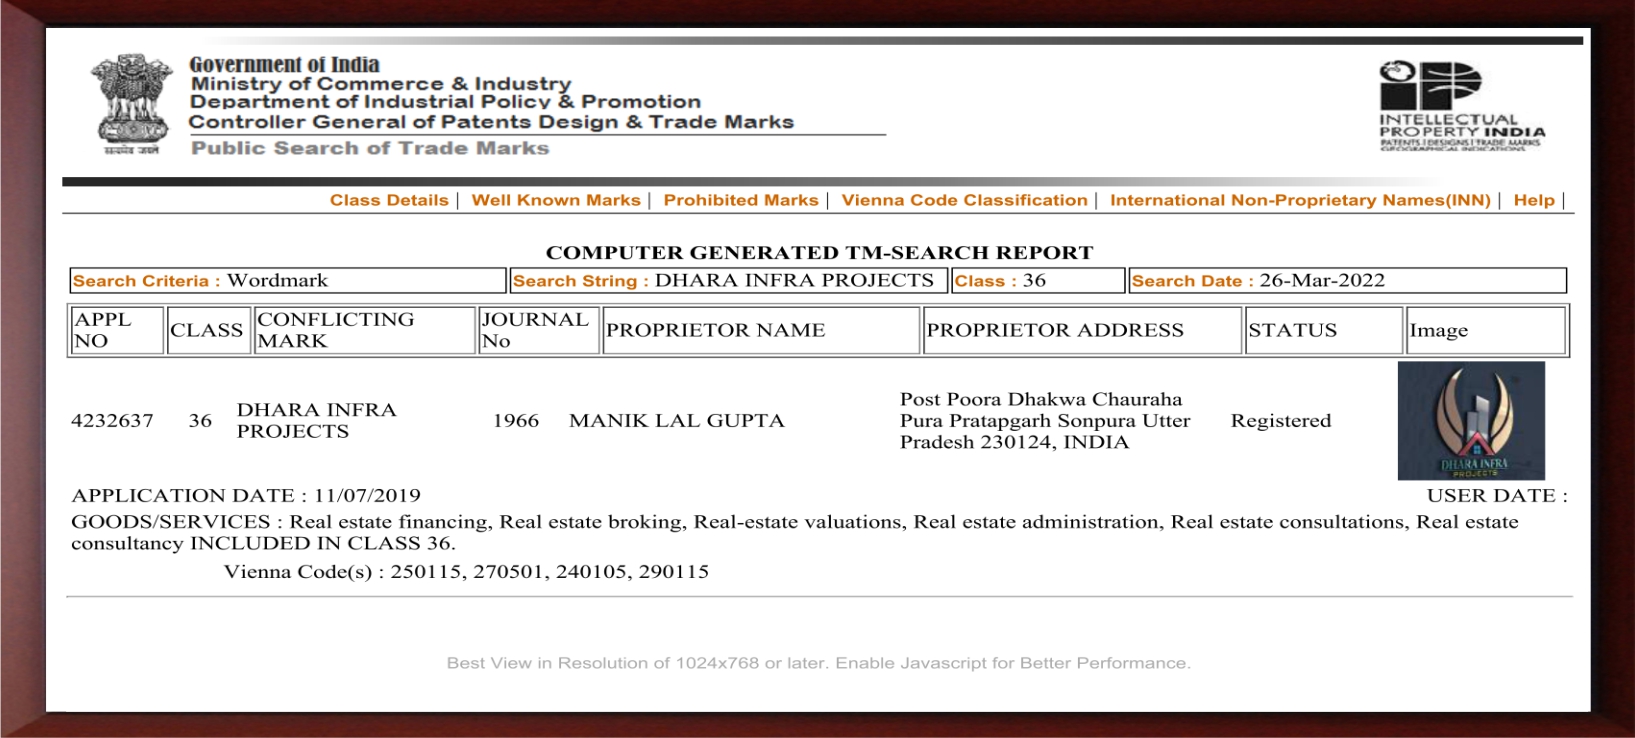Click the Search Criteria Wordmark field
This screenshot has width=1635, height=738.
[x=287, y=281]
